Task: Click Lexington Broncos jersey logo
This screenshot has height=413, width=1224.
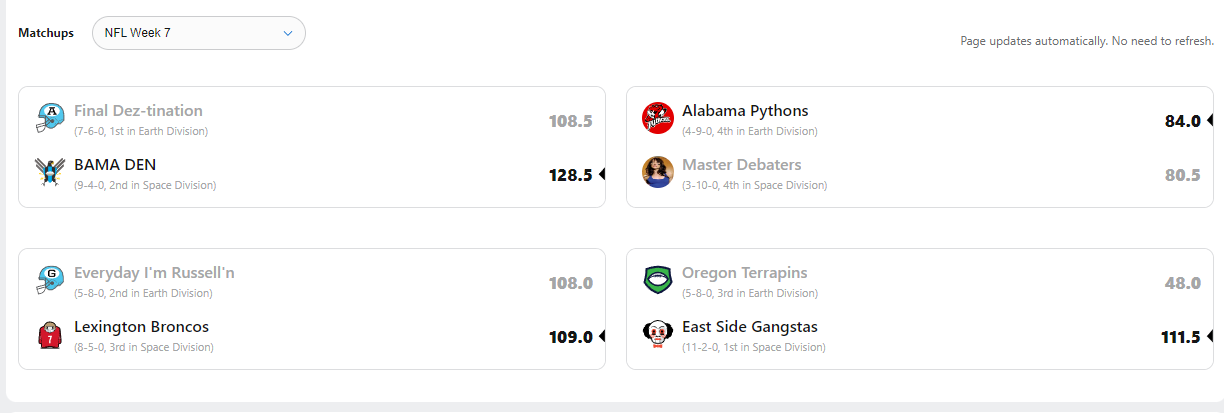Action: (49, 334)
